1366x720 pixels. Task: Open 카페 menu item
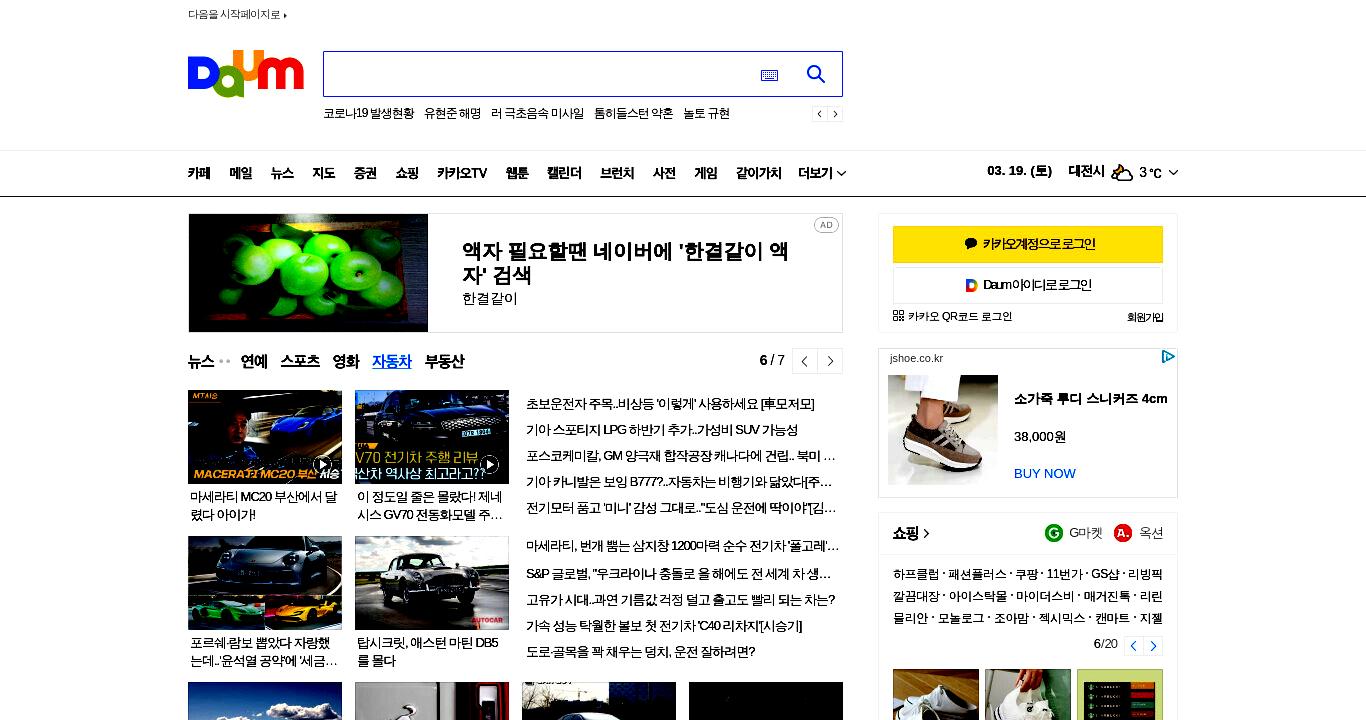click(199, 173)
